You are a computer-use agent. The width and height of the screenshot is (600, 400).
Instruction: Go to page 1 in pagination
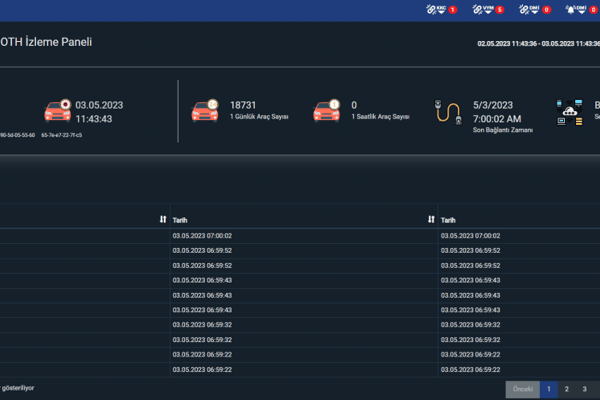(549, 389)
